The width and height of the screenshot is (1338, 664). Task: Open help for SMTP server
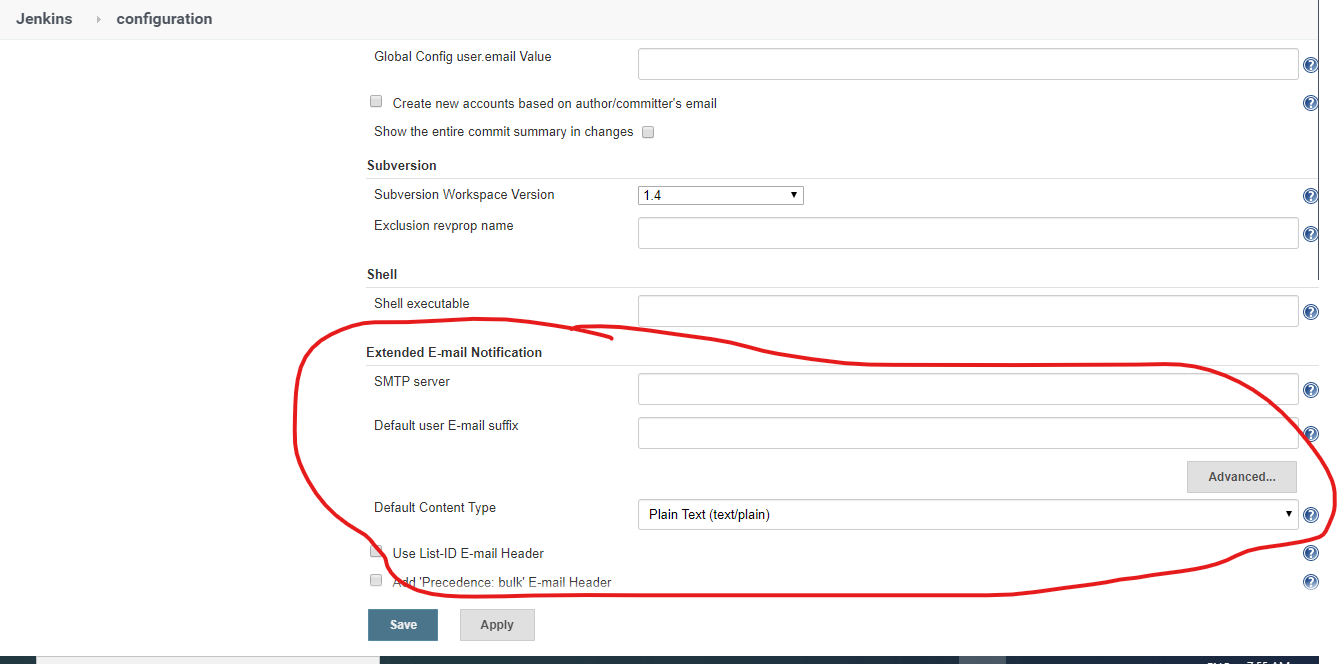(x=1311, y=389)
